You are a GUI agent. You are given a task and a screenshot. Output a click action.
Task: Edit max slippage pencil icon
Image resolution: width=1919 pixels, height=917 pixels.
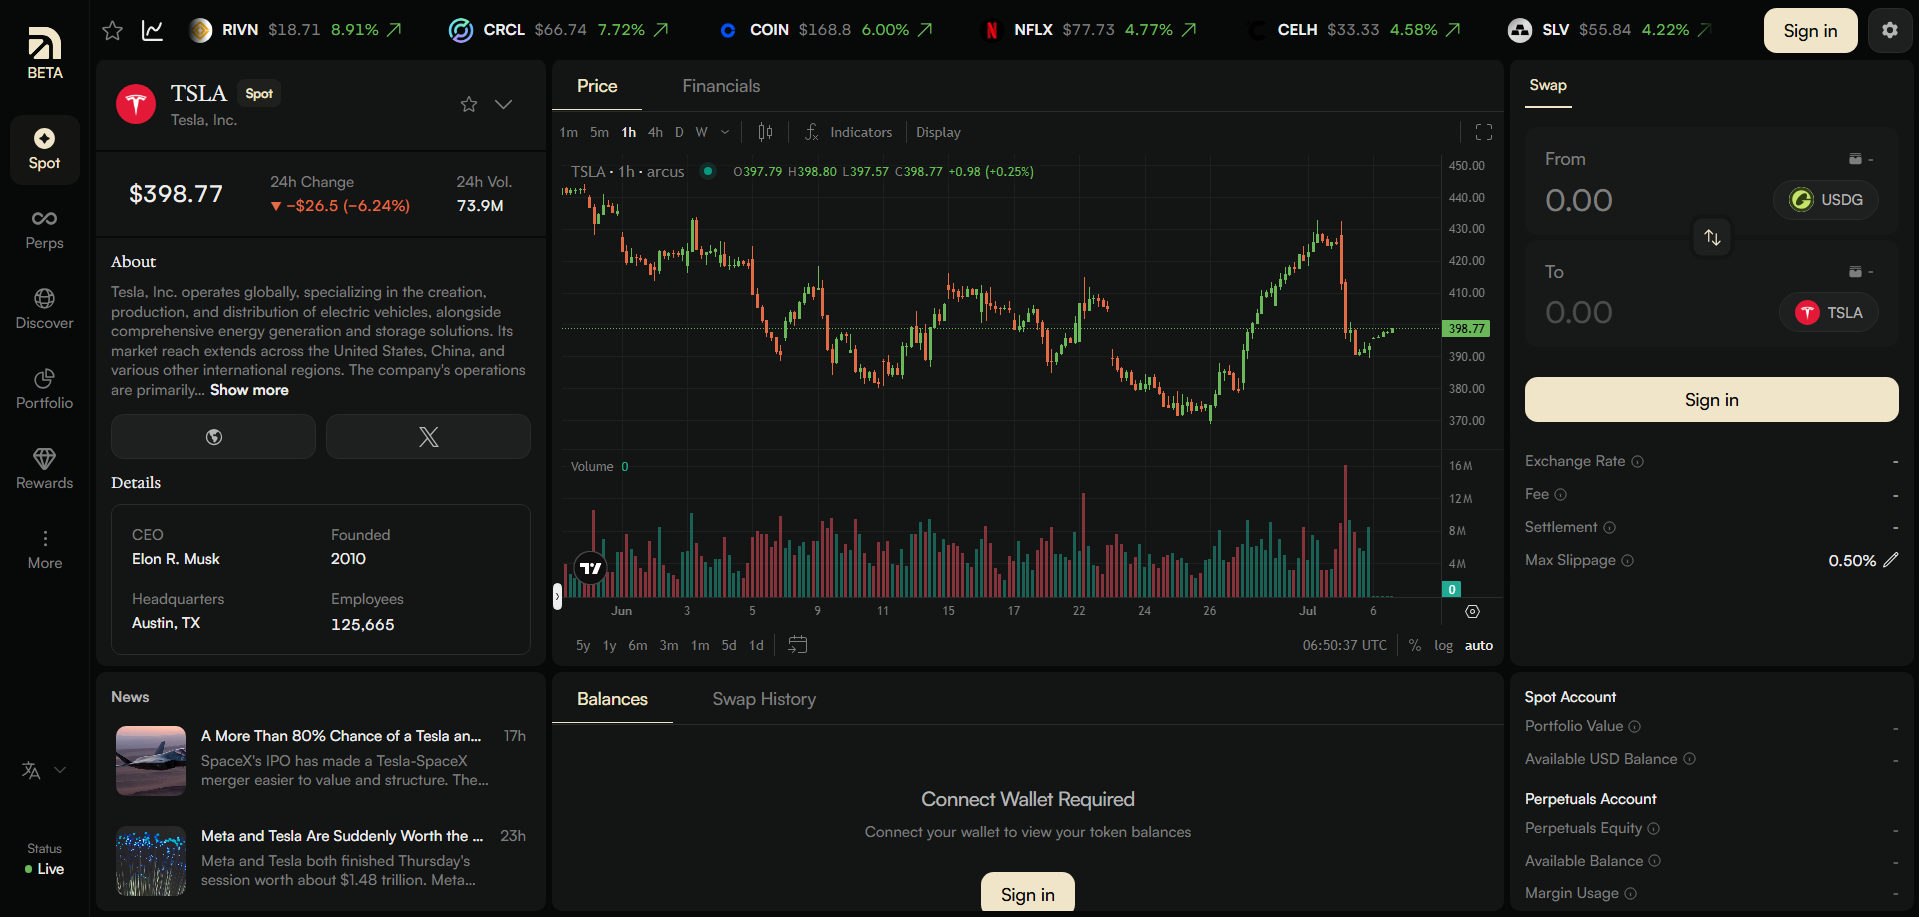1890,560
